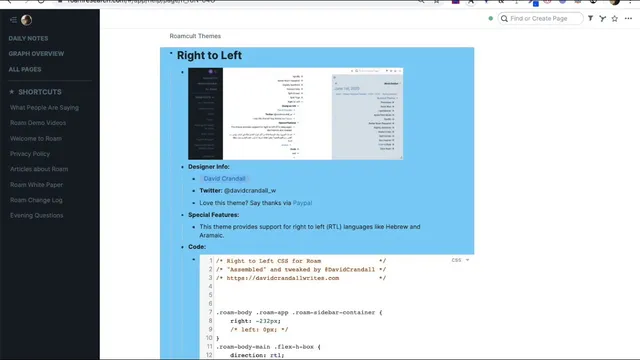Click bullet next to theme screenshot
The image size is (640, 360).
(182, 72)
